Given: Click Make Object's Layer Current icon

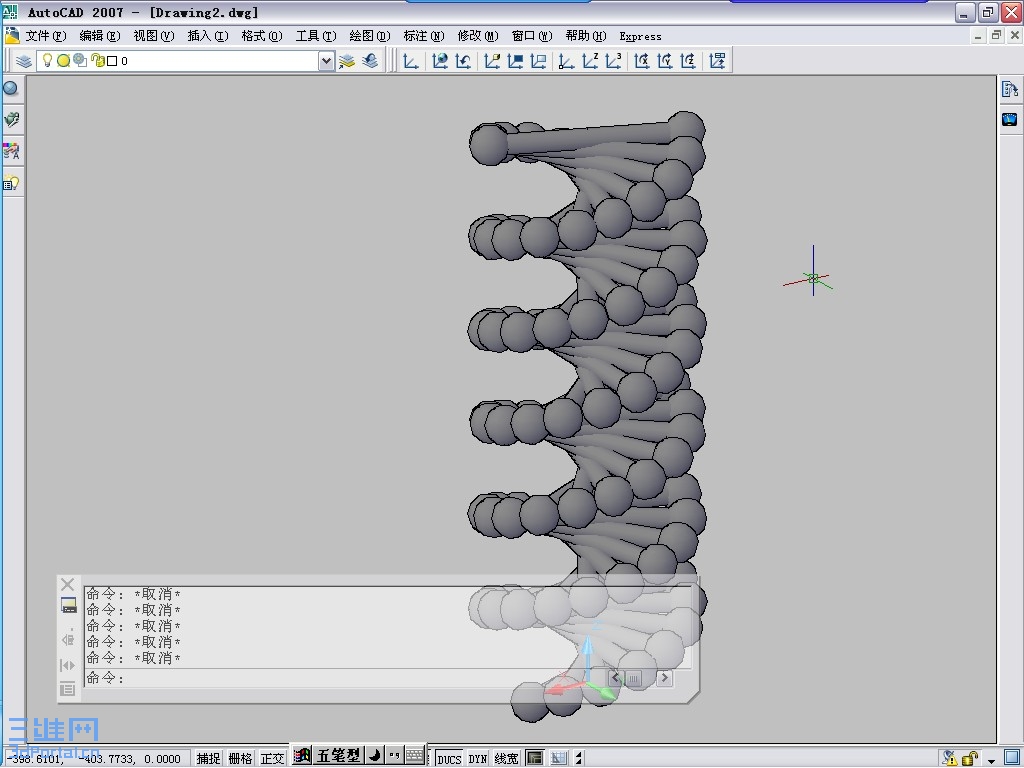Looking at the screenshot, I should click(347, 61).
